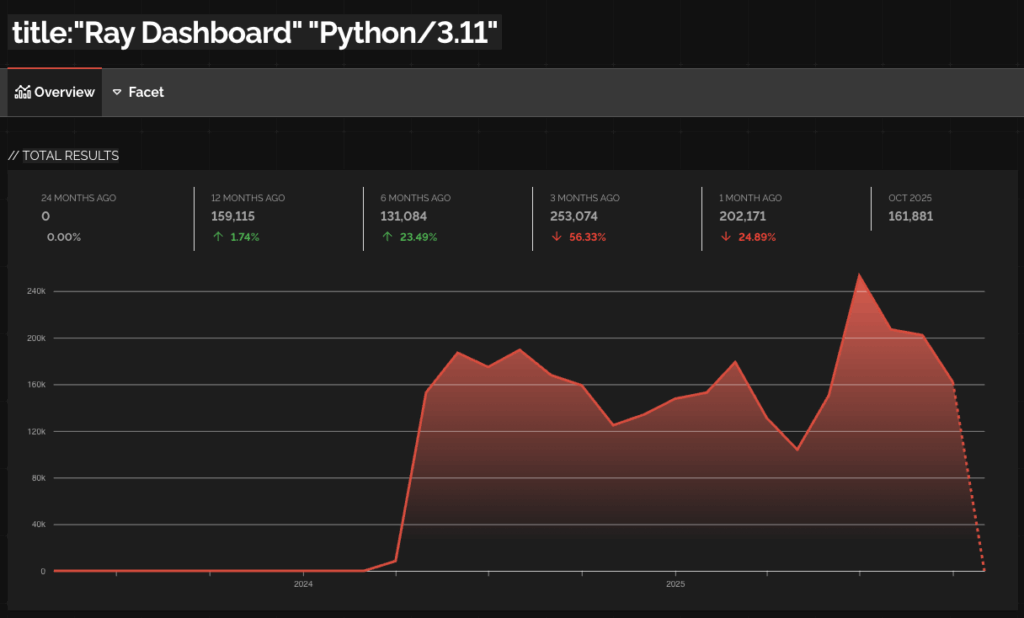Click the 2024 label on the x-axis
Image resolution: width=1024 pixels, height=618 pixels.
(304, 583)
